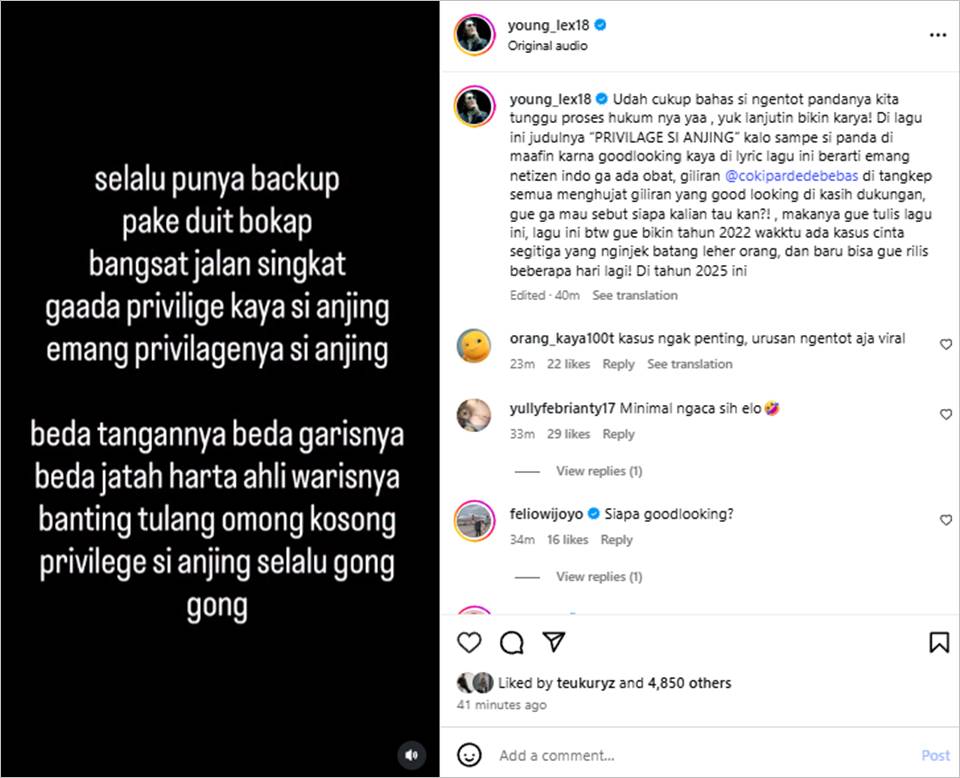Open emoji picker in comment box
Screen dimensions: 960x778
coord(469,755)
